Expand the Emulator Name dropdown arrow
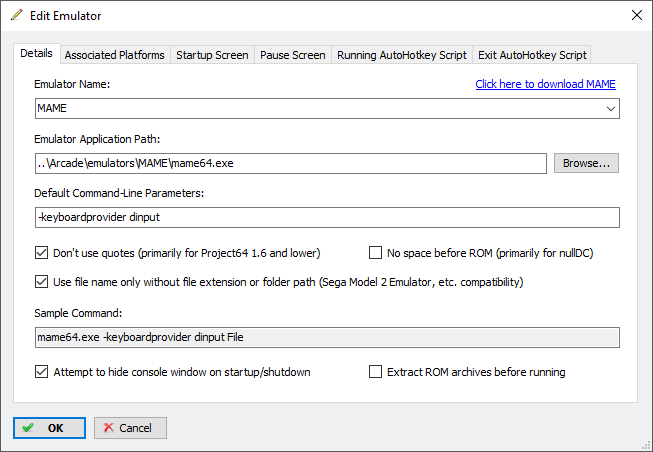 point(611,109)
